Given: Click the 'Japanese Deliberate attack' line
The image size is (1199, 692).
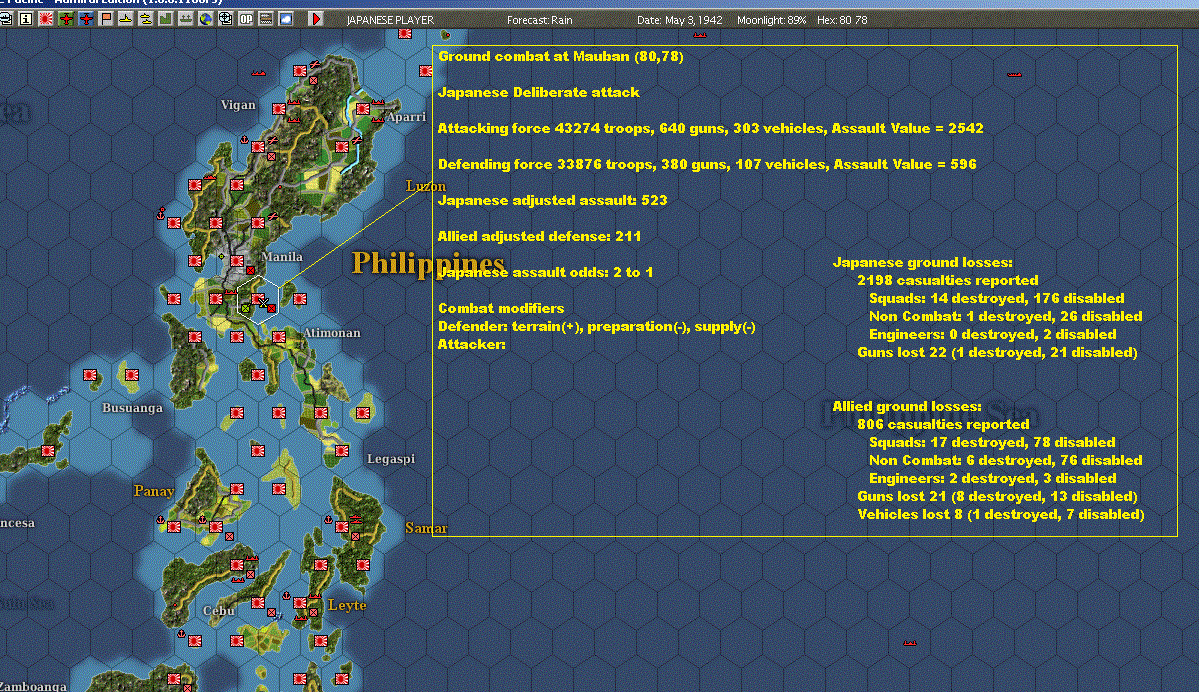Looking at the screenshot, I should pyautogui.click(x=538, y=93).
